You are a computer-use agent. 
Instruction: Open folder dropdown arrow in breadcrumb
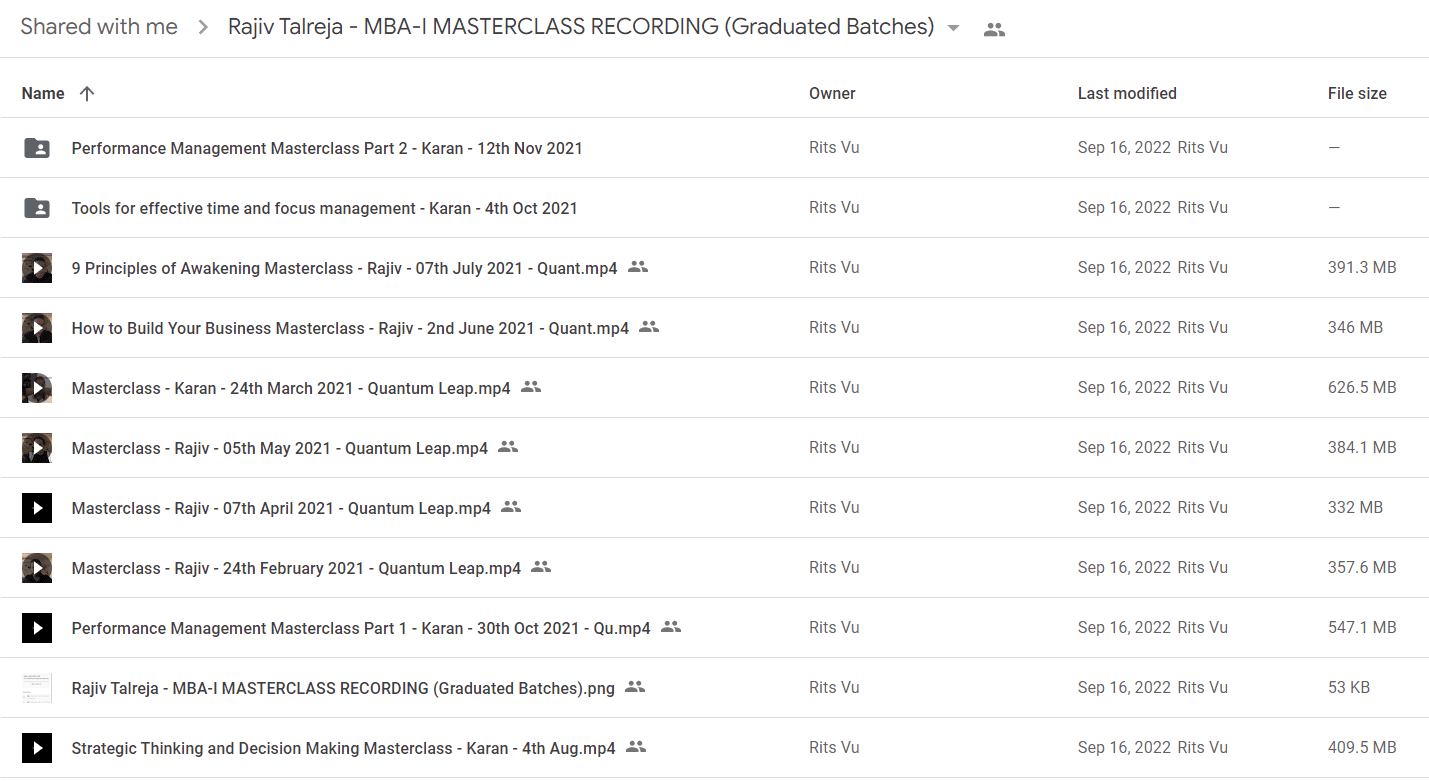[953, 28]
